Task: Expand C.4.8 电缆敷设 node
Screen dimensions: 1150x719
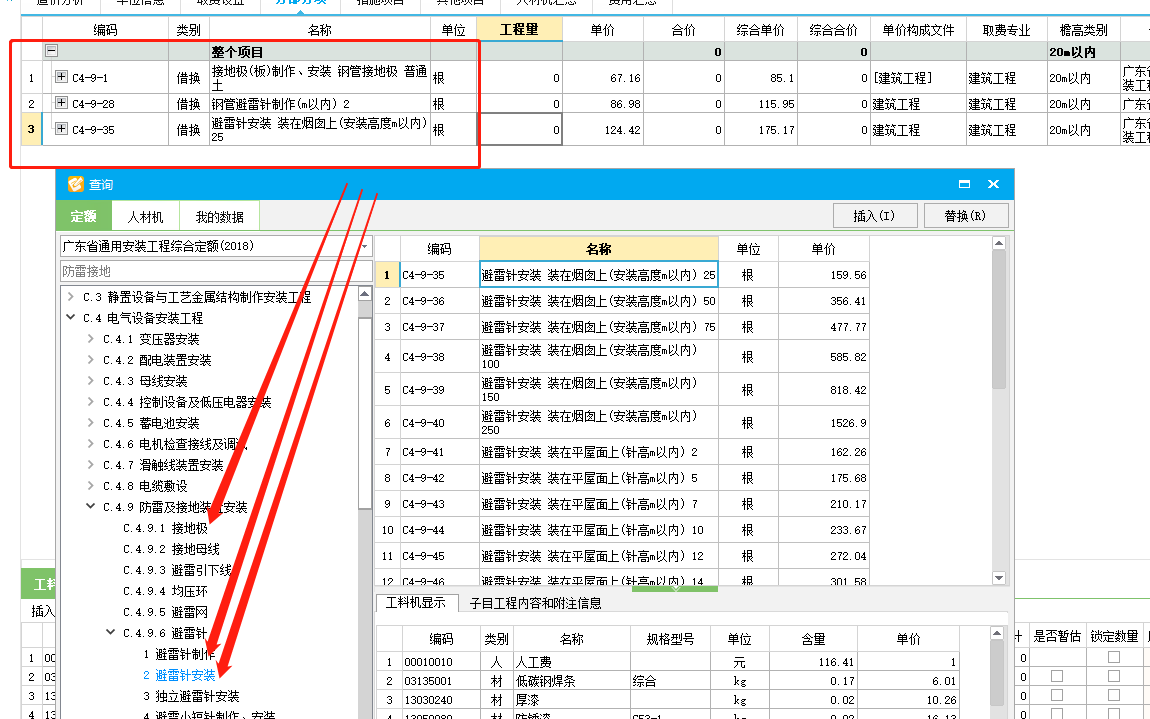Action: click(x=91, y=486)
